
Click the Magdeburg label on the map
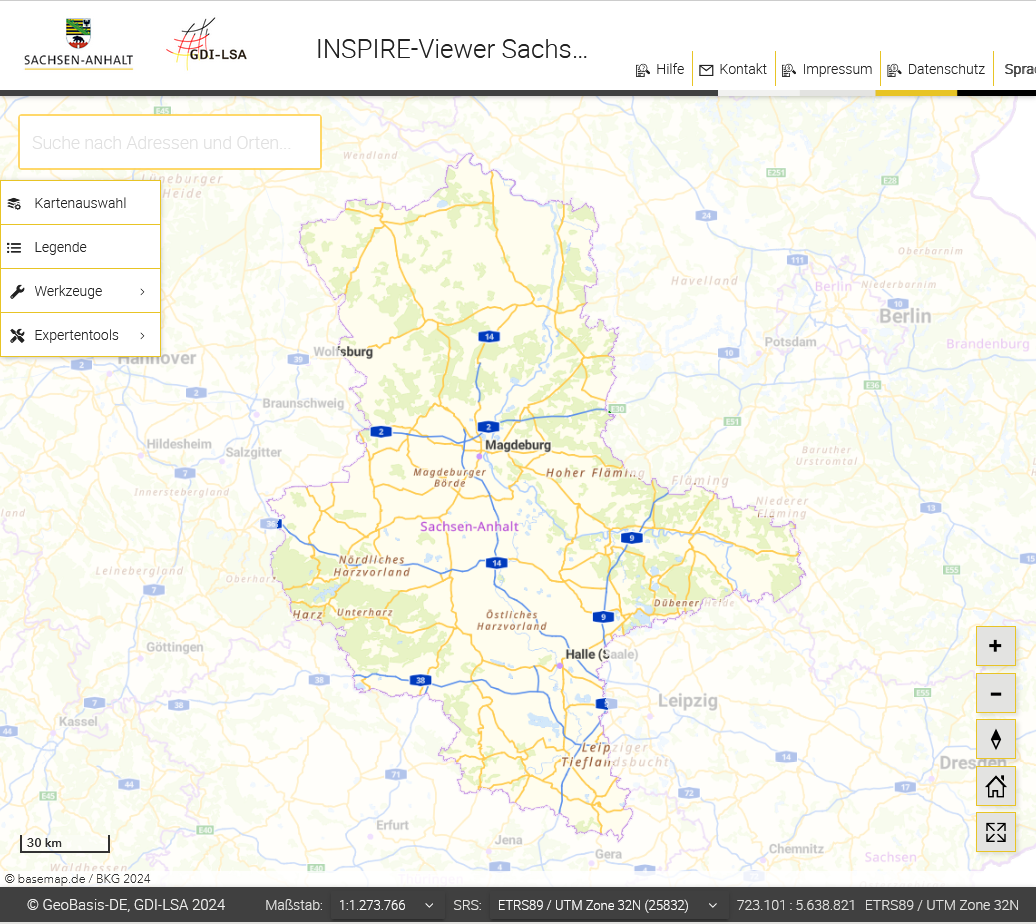click(x=518, y=445)
